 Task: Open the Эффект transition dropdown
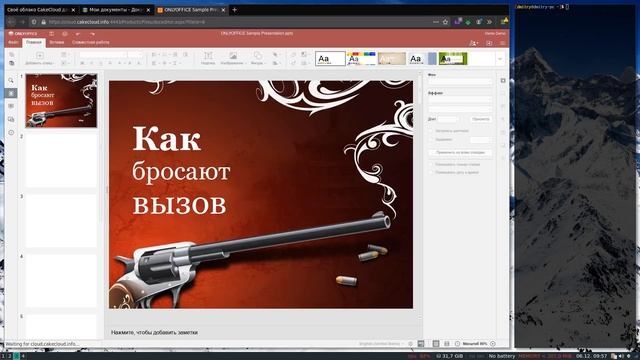coord(460,100)
